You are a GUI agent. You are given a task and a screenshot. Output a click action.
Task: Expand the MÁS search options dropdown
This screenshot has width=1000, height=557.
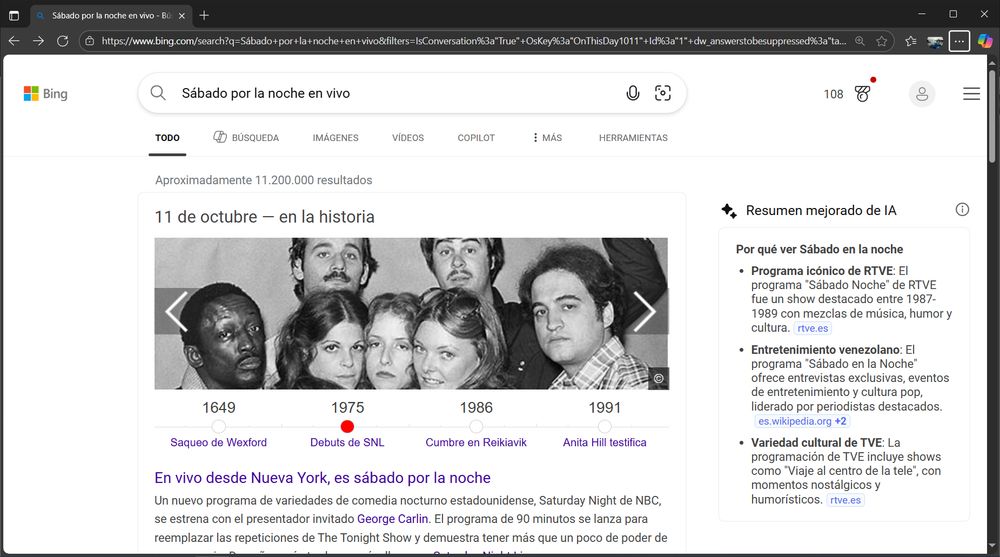[546, 138]
